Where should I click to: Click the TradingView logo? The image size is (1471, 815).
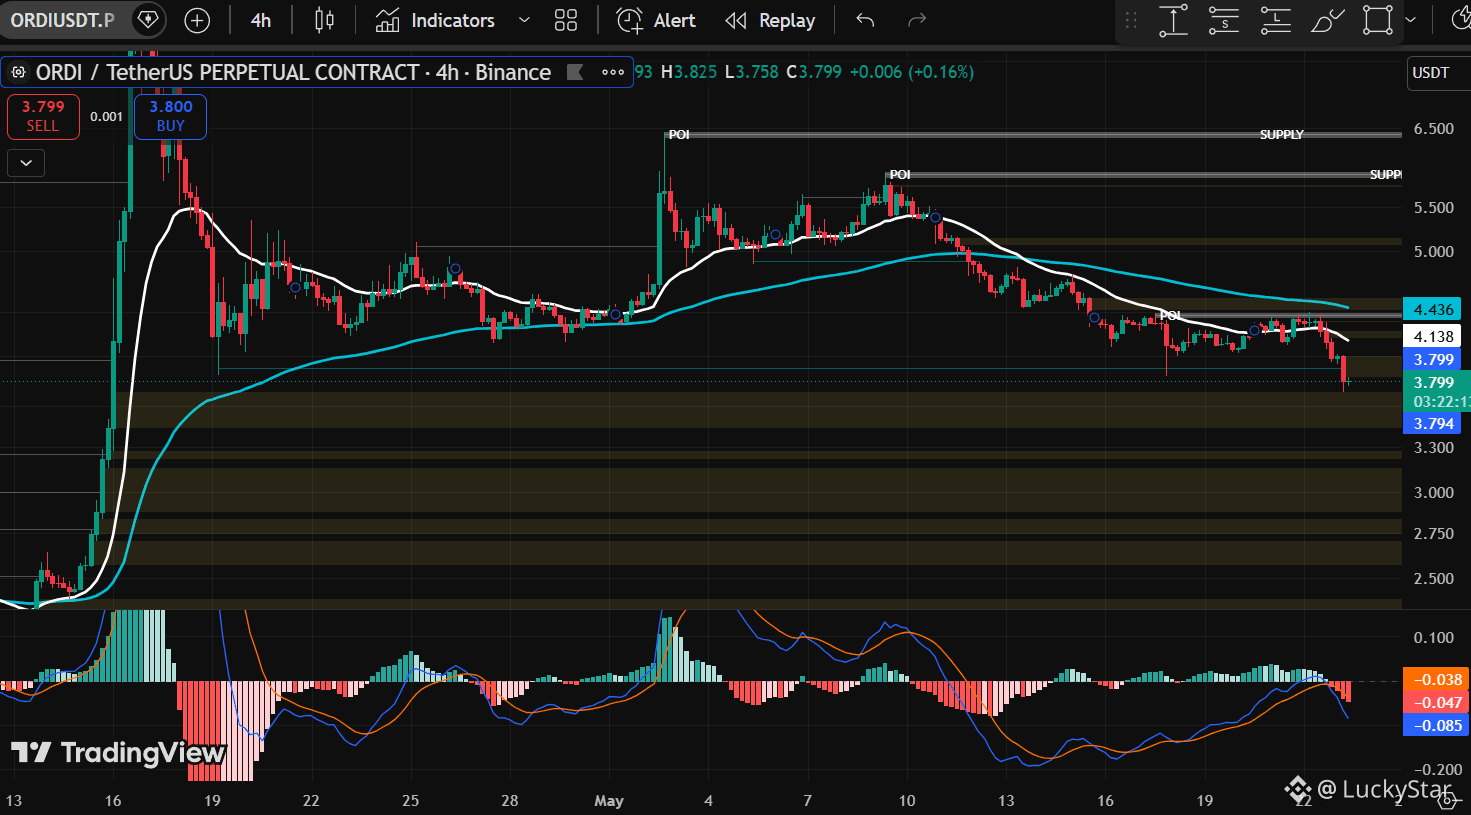119,753
